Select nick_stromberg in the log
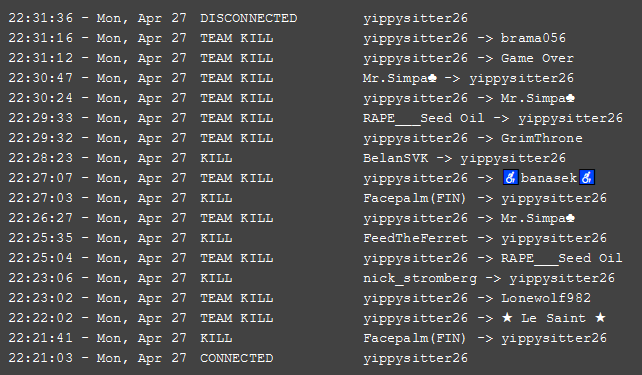Image resolution: width=642 pixels, height=375 pixels. click(x=420, y=278)
